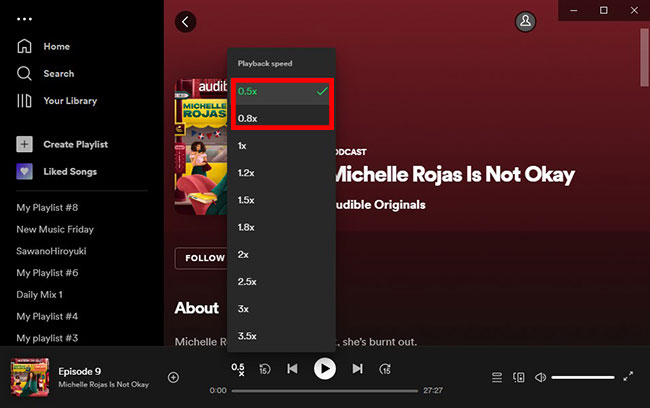
Task: Open the three-dot menu in sidebar
Action: click(24, 19)
